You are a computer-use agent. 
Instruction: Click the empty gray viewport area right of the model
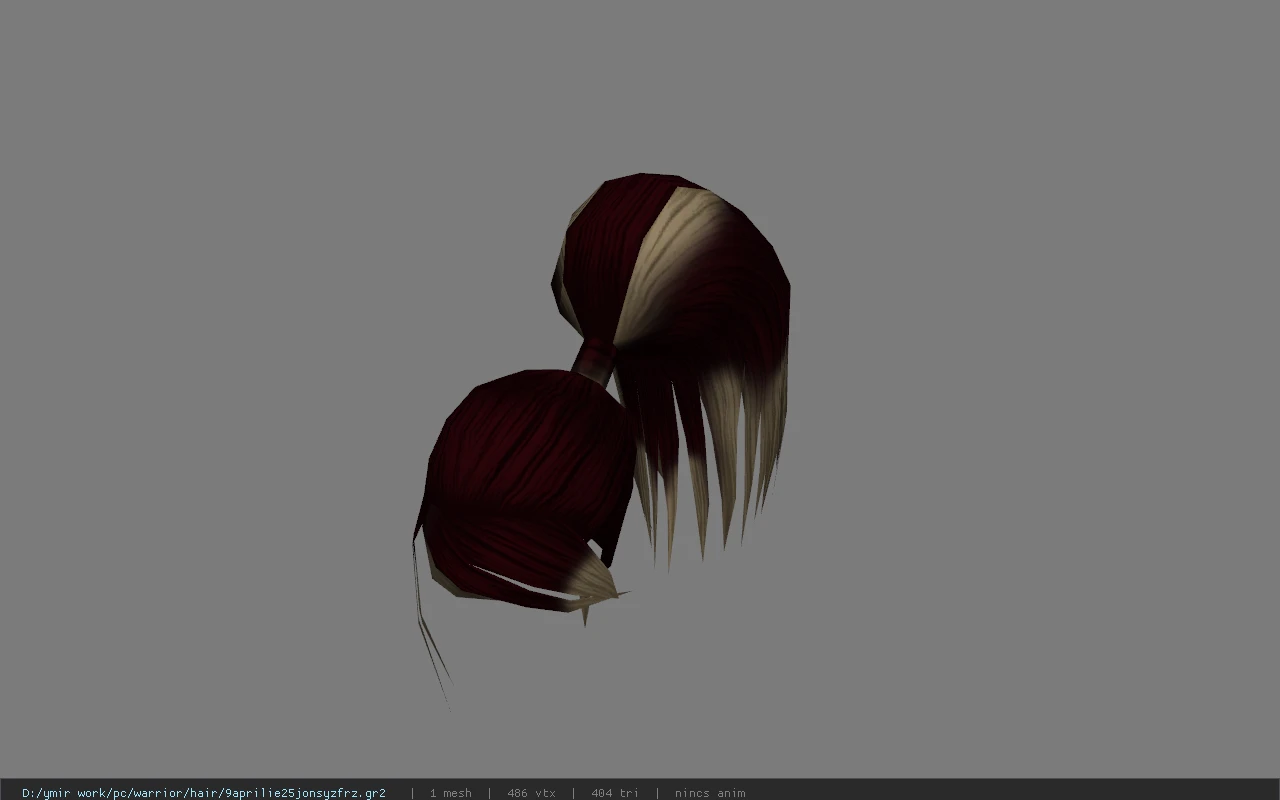click(1030, 400)
